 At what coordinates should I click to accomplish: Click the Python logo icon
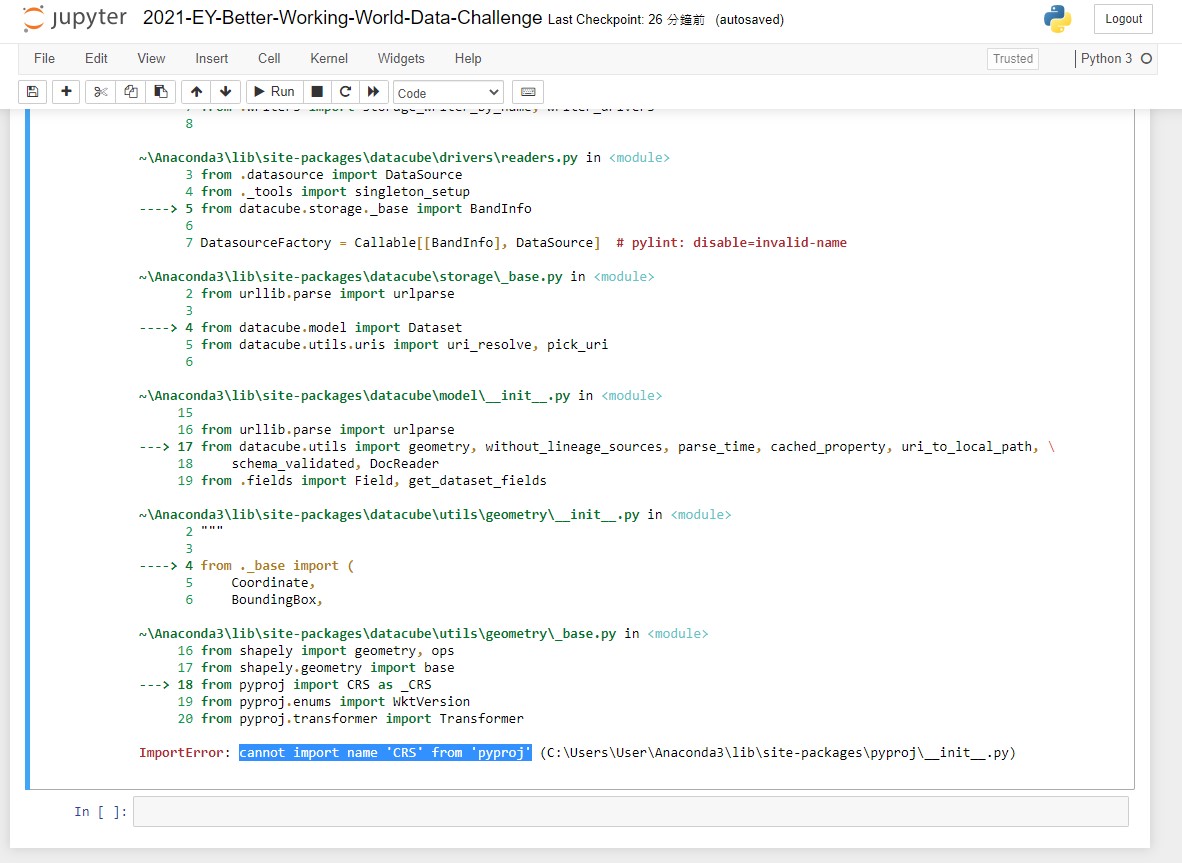1058,19
